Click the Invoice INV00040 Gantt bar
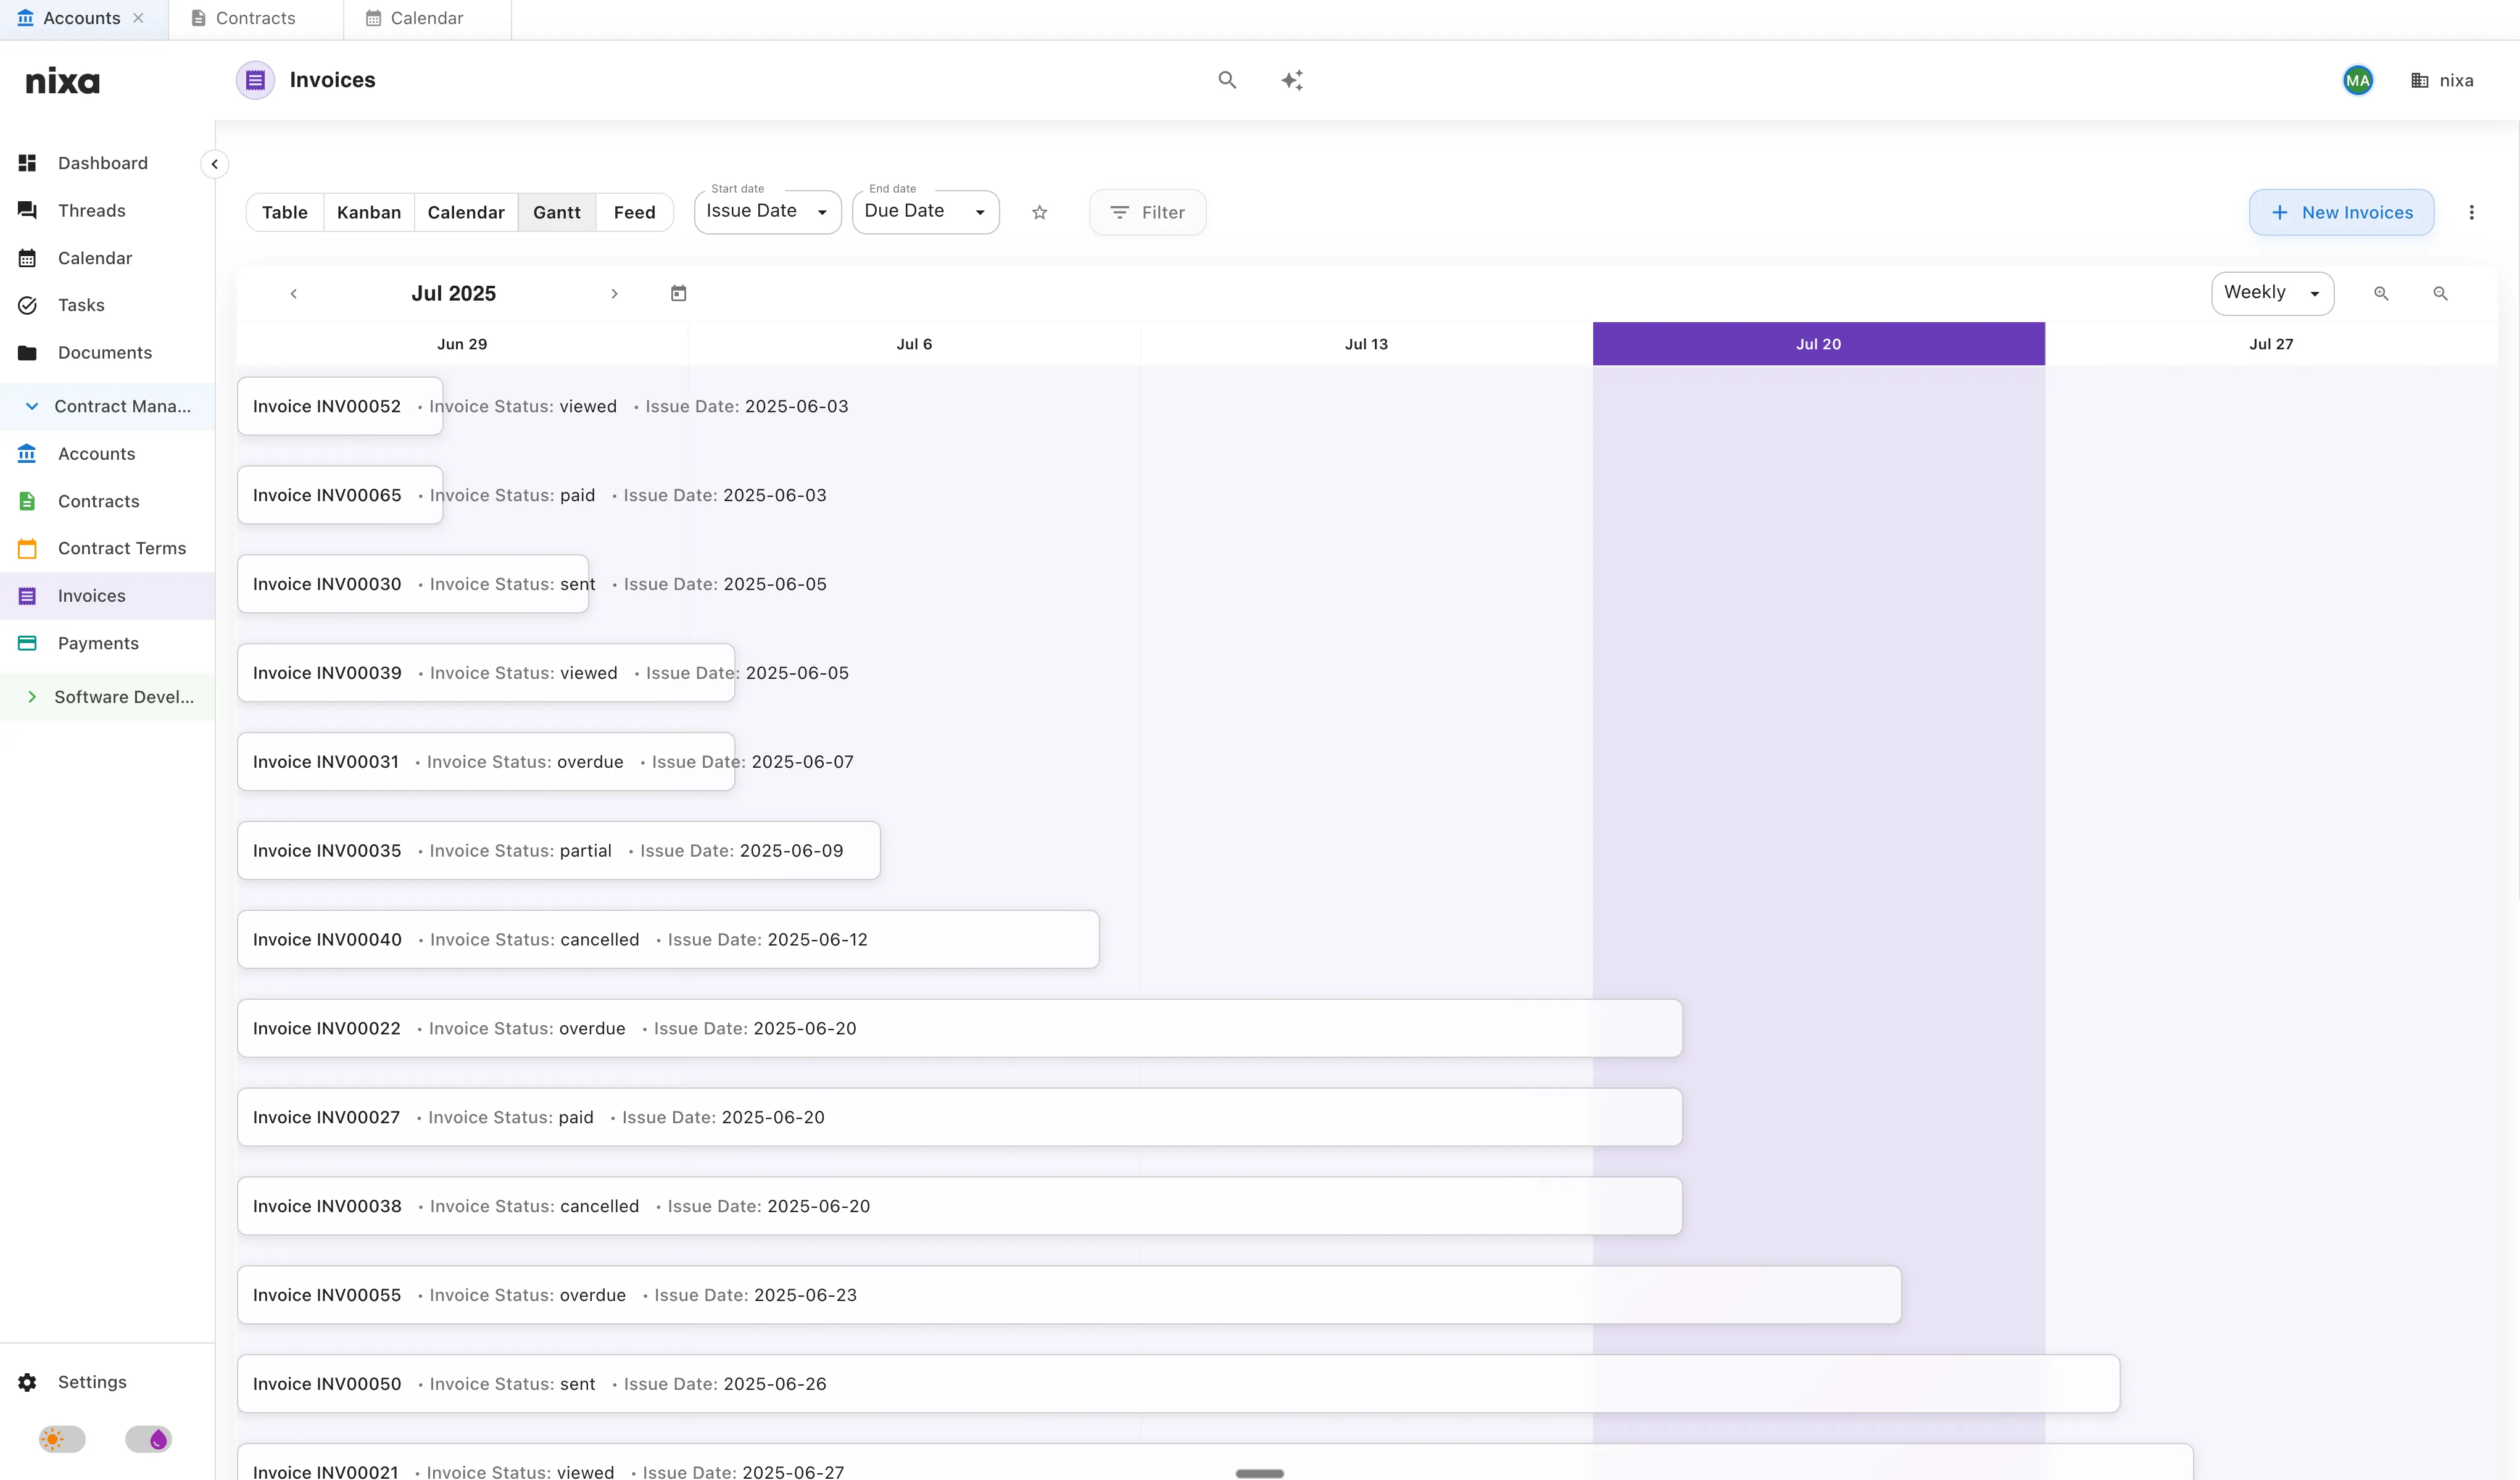 tap(668, 939)
